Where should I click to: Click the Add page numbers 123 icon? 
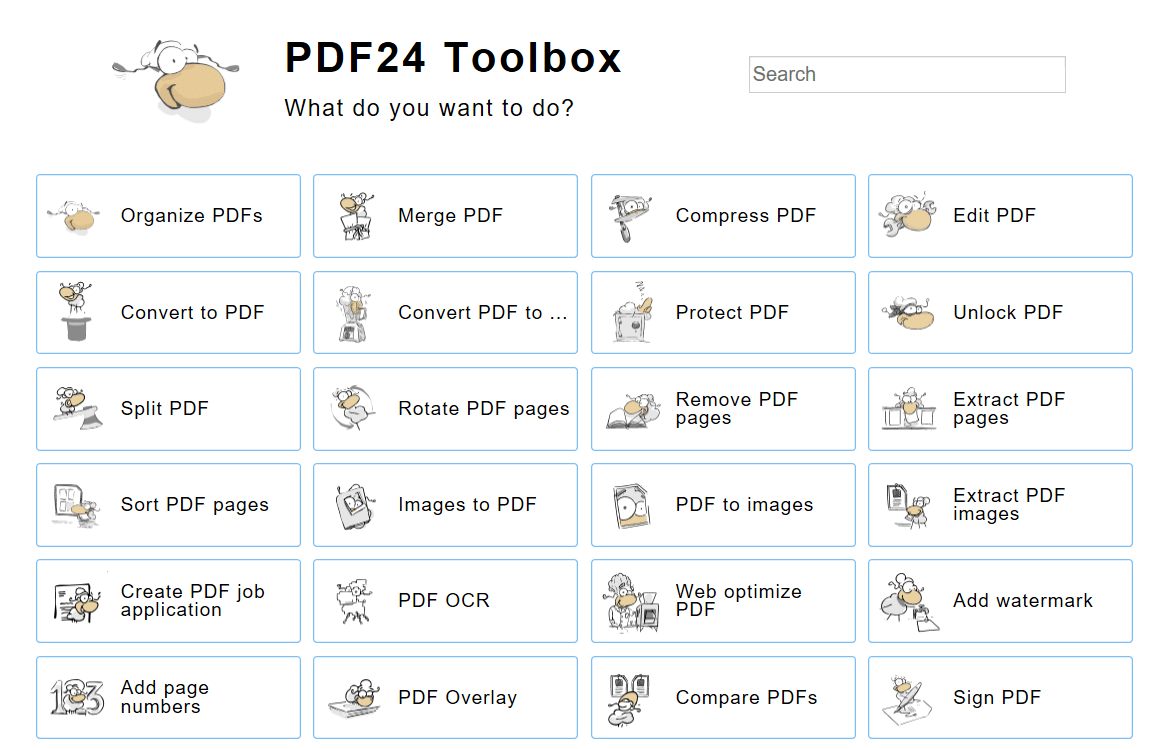click(77, 697)
